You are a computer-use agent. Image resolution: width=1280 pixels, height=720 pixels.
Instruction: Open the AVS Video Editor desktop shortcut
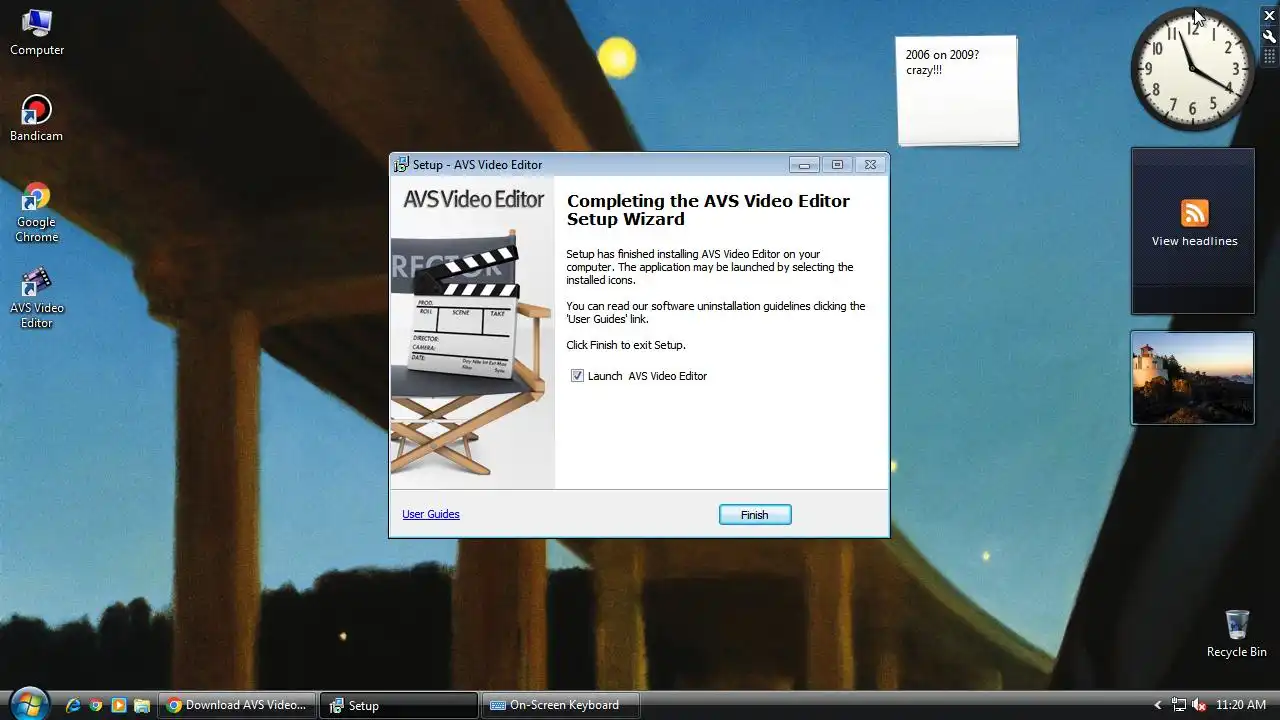click(37, 298)
